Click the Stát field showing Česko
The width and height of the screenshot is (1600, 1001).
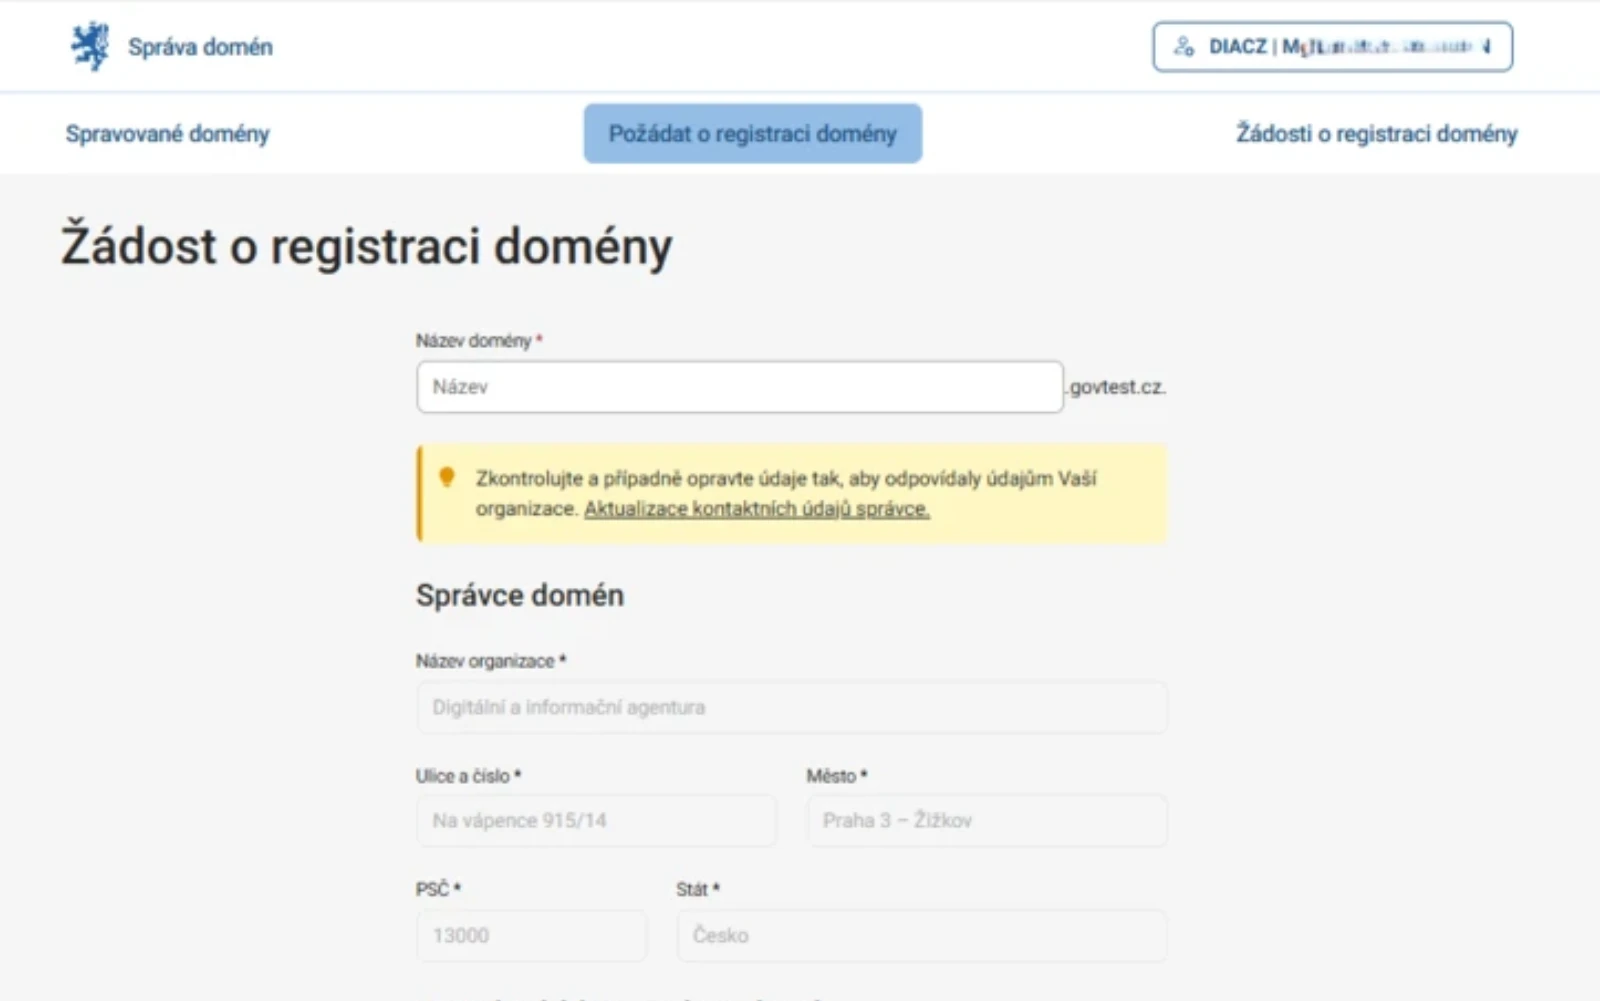click(x=921, y=936)
